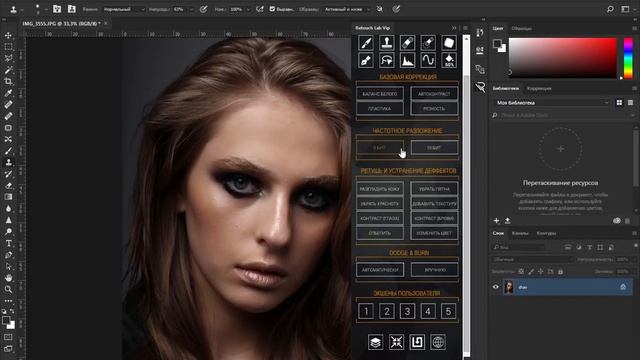Click the stamp icon in Retouch Lab panel
This screenshot has width=640, height=360.
tap(387, 42)
